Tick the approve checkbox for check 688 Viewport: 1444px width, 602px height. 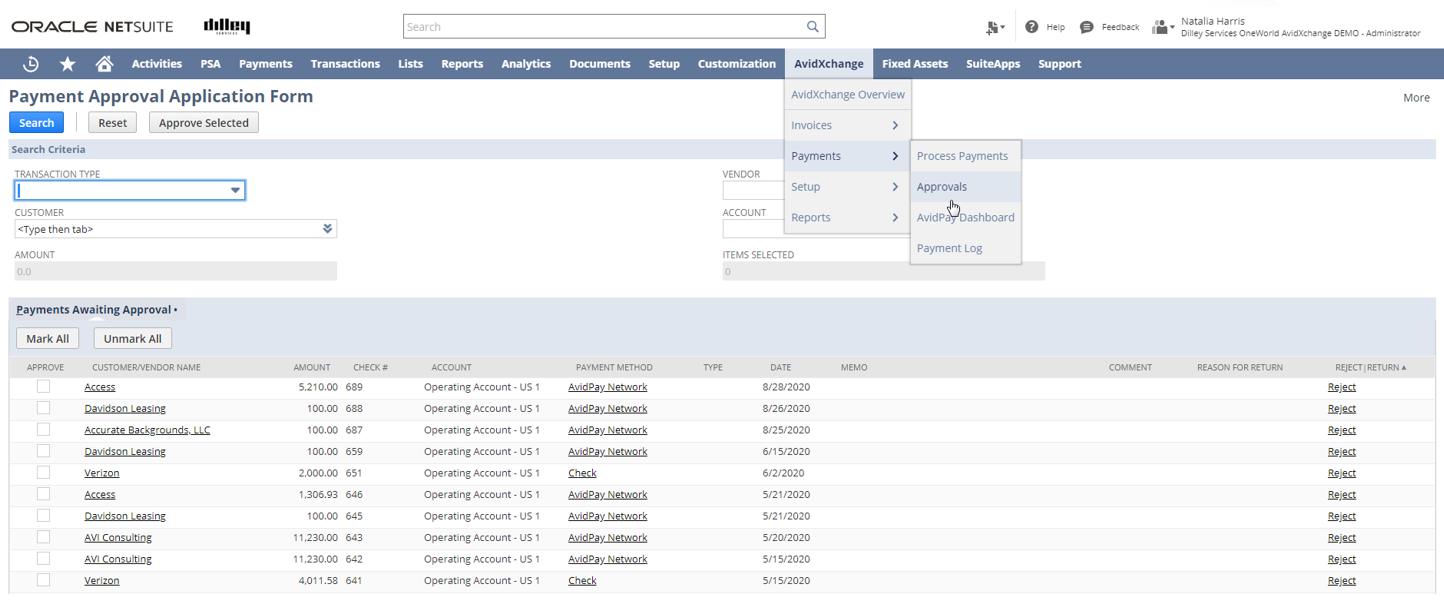click(43, 408)
